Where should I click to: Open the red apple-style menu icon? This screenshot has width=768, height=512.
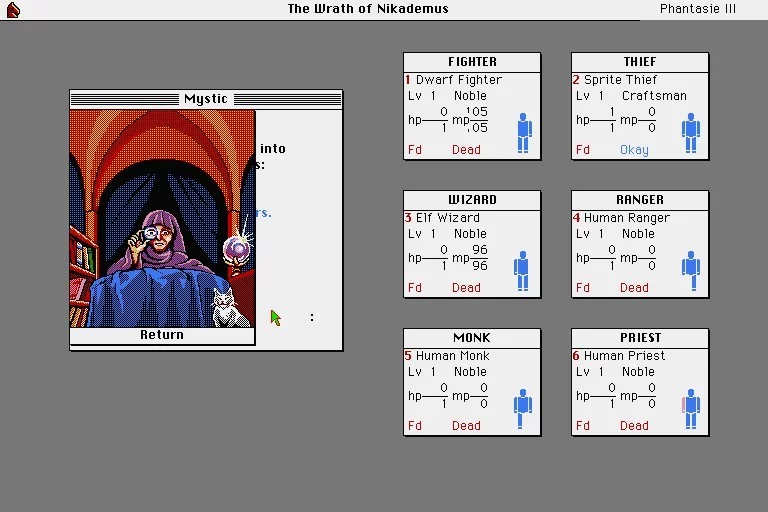tap(13, 10)
